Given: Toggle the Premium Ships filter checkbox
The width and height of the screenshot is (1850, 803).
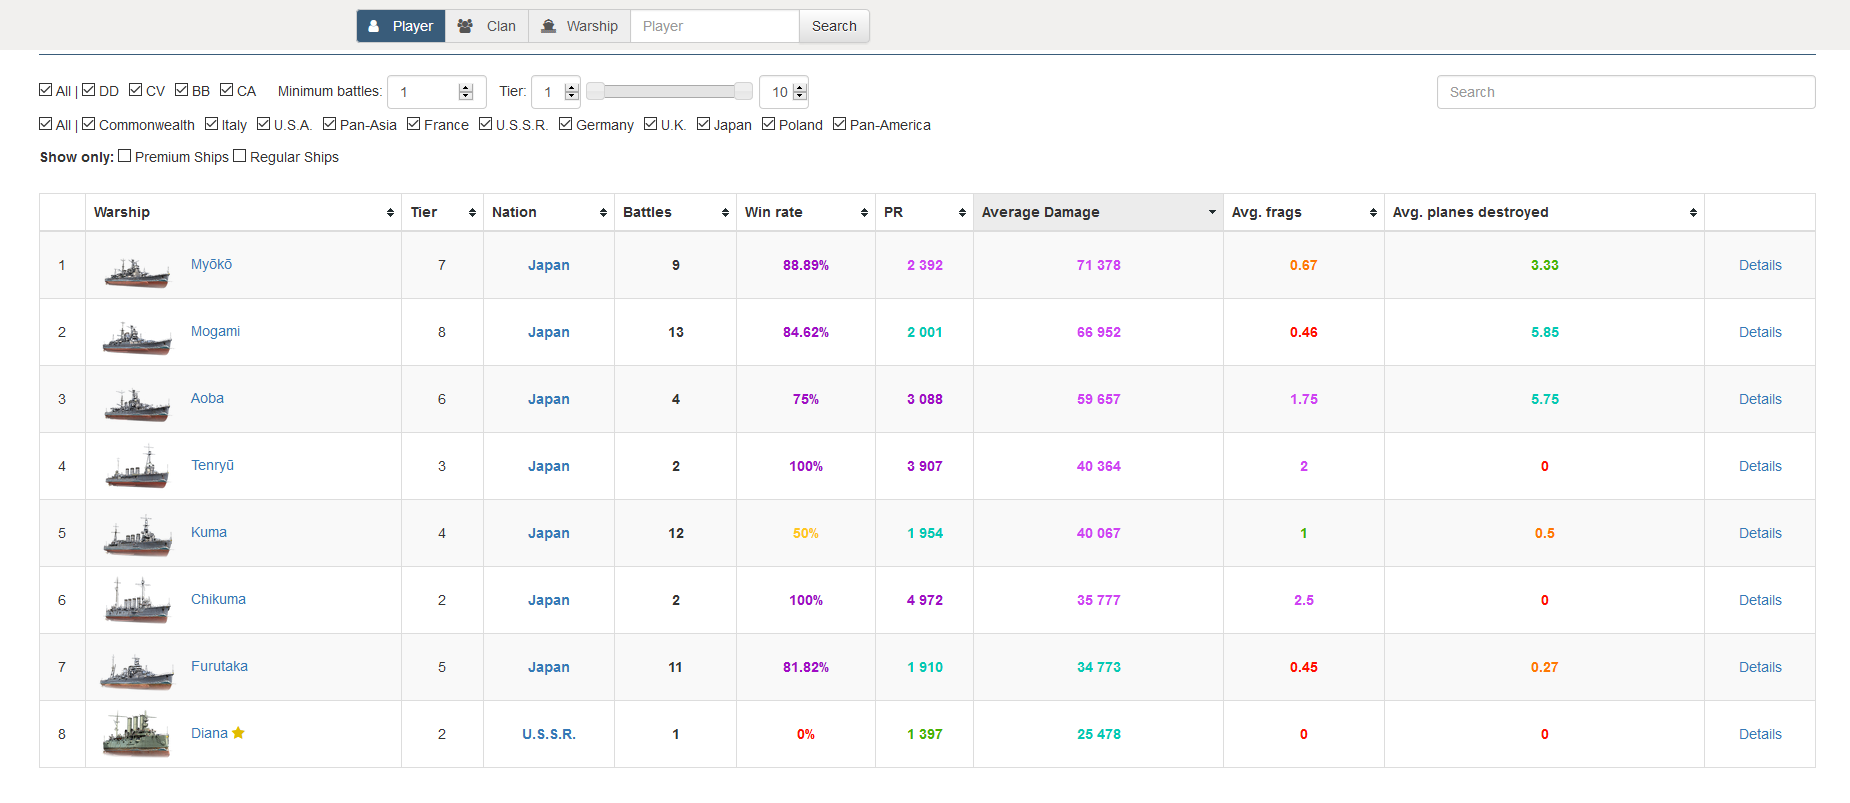Looking at the screenshot, I should tap(124, 156).
